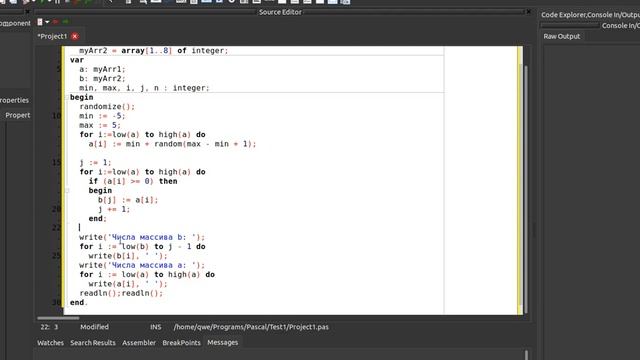
Task: Click the 'for i := low(b) to j - 1' line
Action: click(142, 247)
